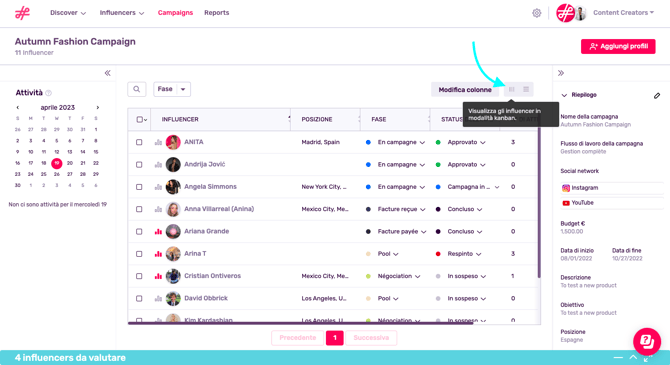Click the table's horizontal scrollbar

[x=300, y=323]
